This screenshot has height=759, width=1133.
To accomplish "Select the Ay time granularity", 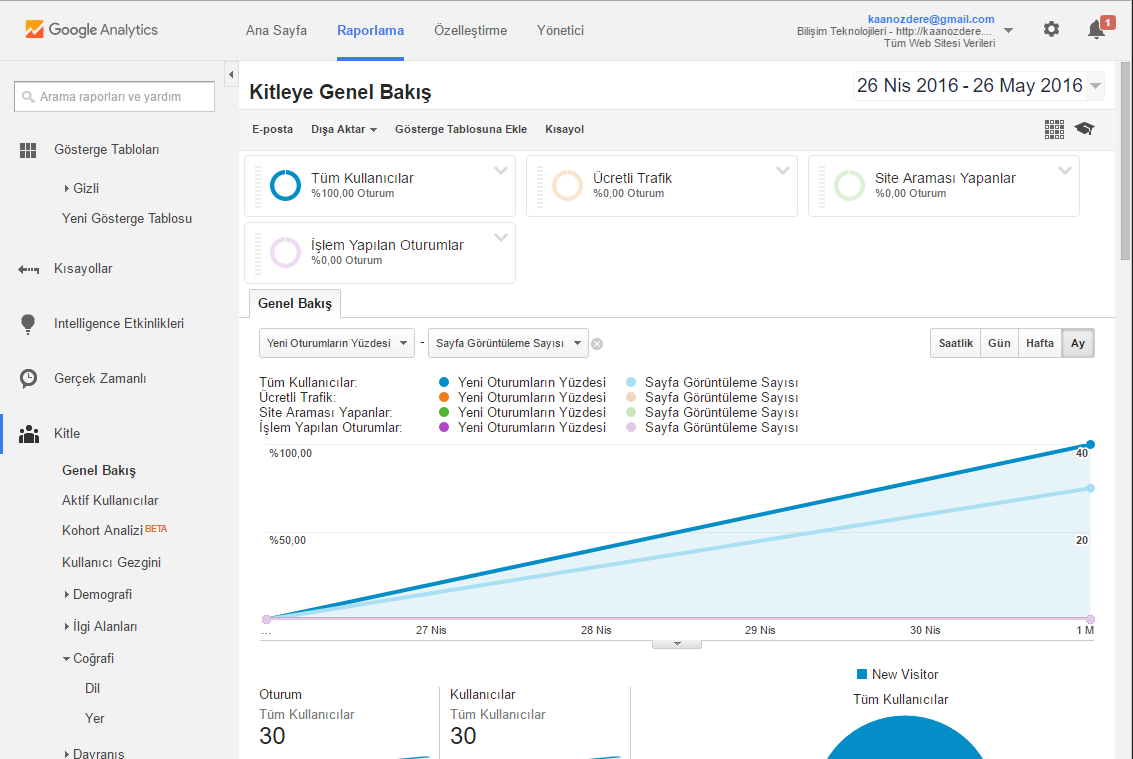I will point(1078,343).
